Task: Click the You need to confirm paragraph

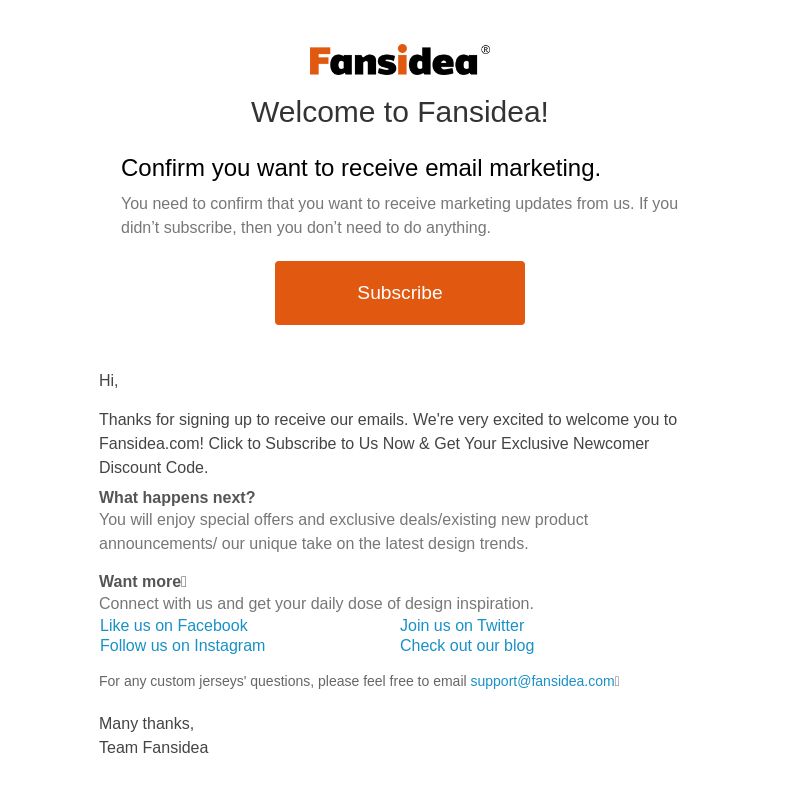Action: click(x=399, y=215)
